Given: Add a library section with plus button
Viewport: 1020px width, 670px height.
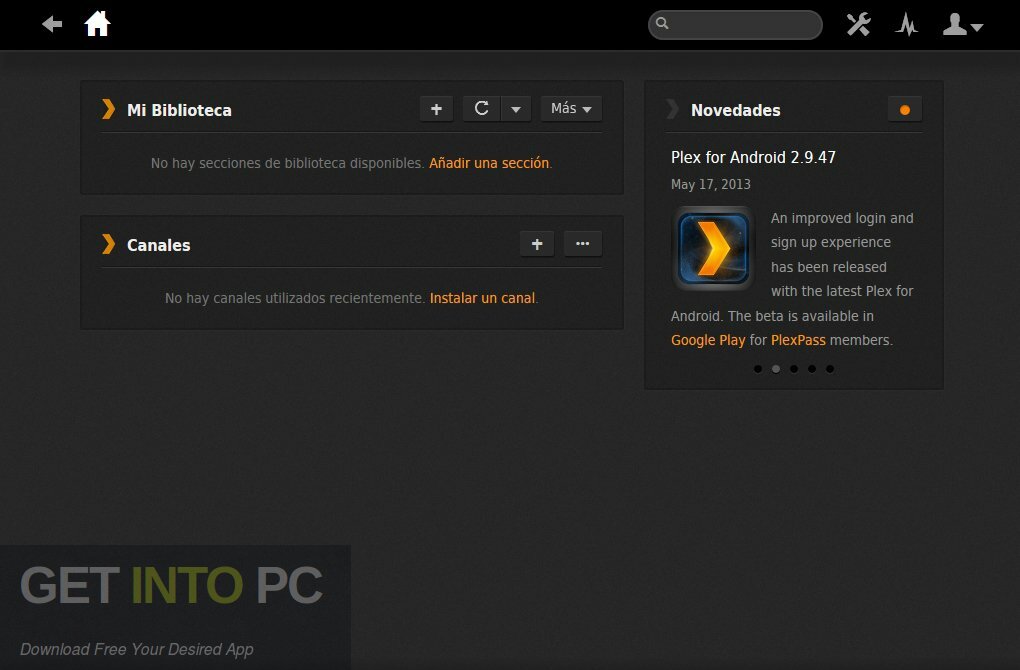Looking at the screenshot, I should pyautogui.click(x=436, y=109).
